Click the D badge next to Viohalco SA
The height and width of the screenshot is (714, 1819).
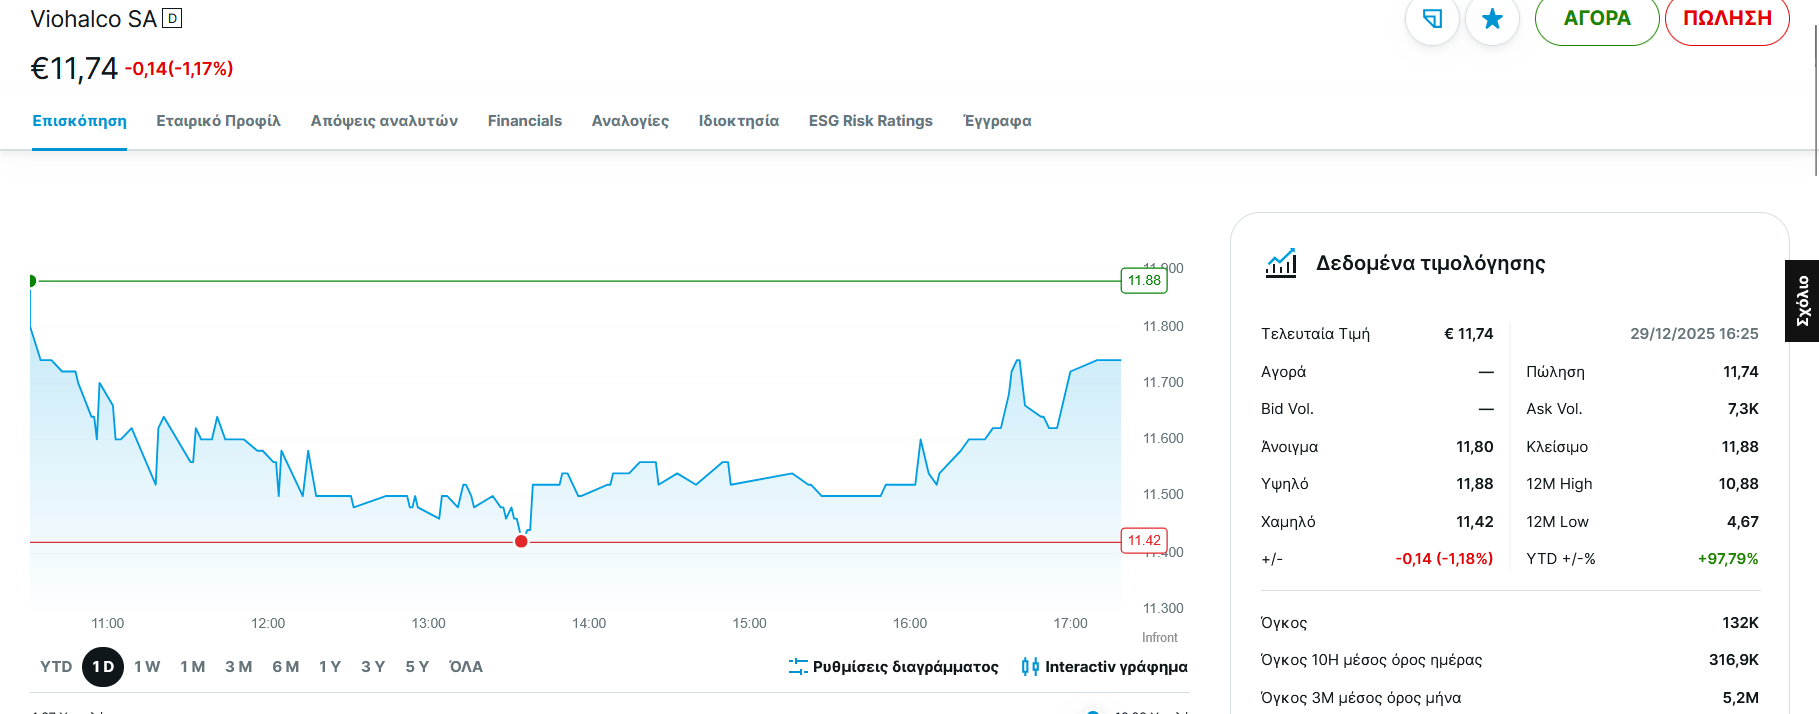point(172,18)
